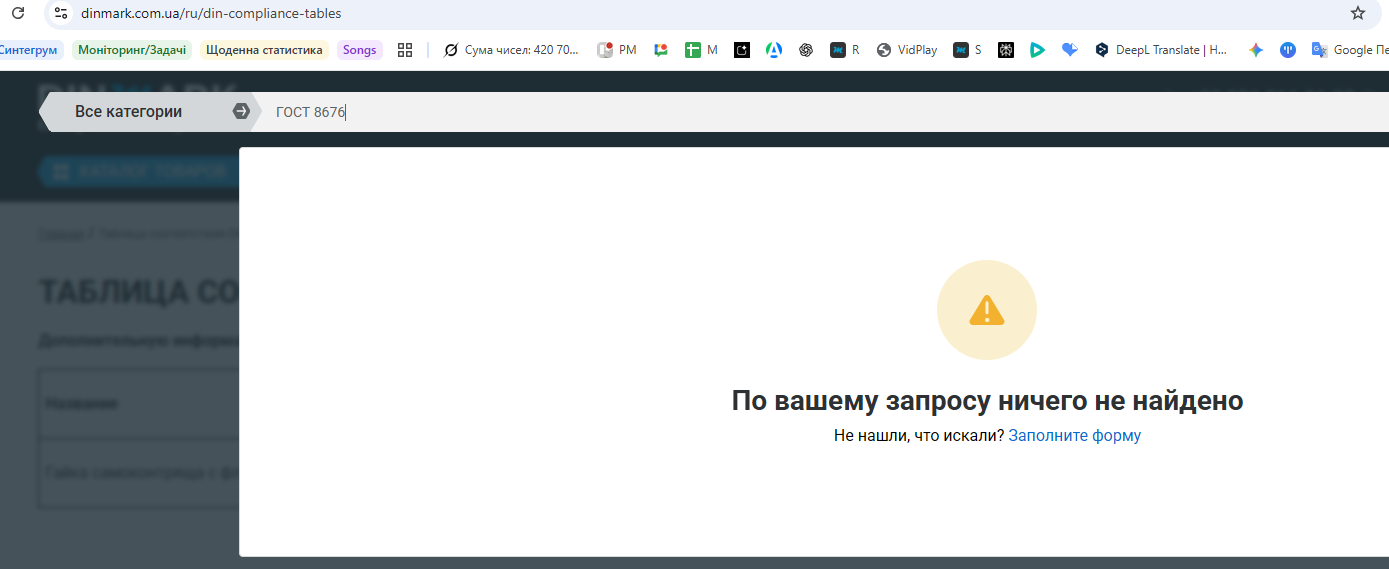This screenshot has width=1389, height=569.
Task: Open the S bookmark
Action: click(x=968, y=50)
